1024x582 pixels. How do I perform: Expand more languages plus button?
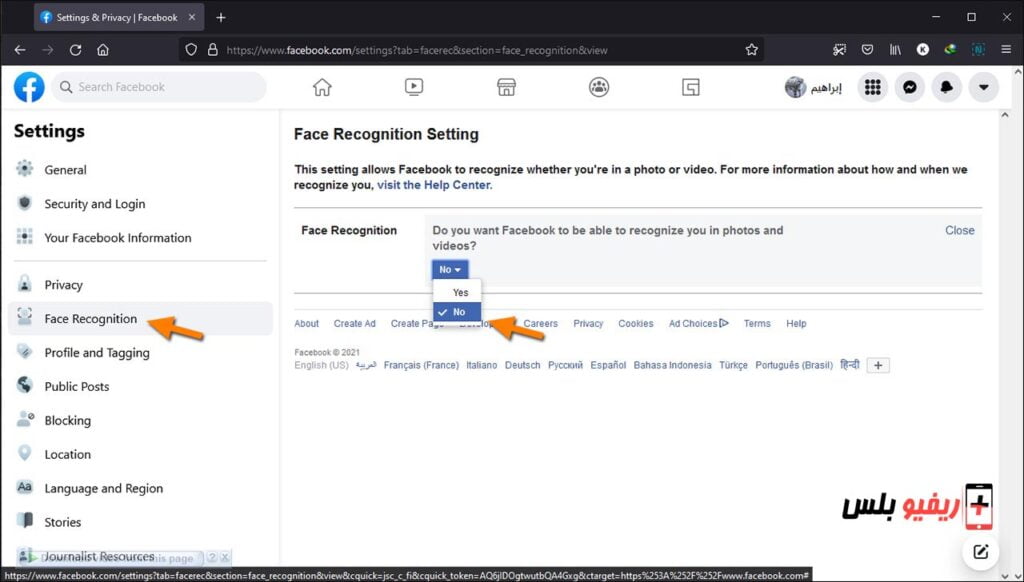point(878,366)
